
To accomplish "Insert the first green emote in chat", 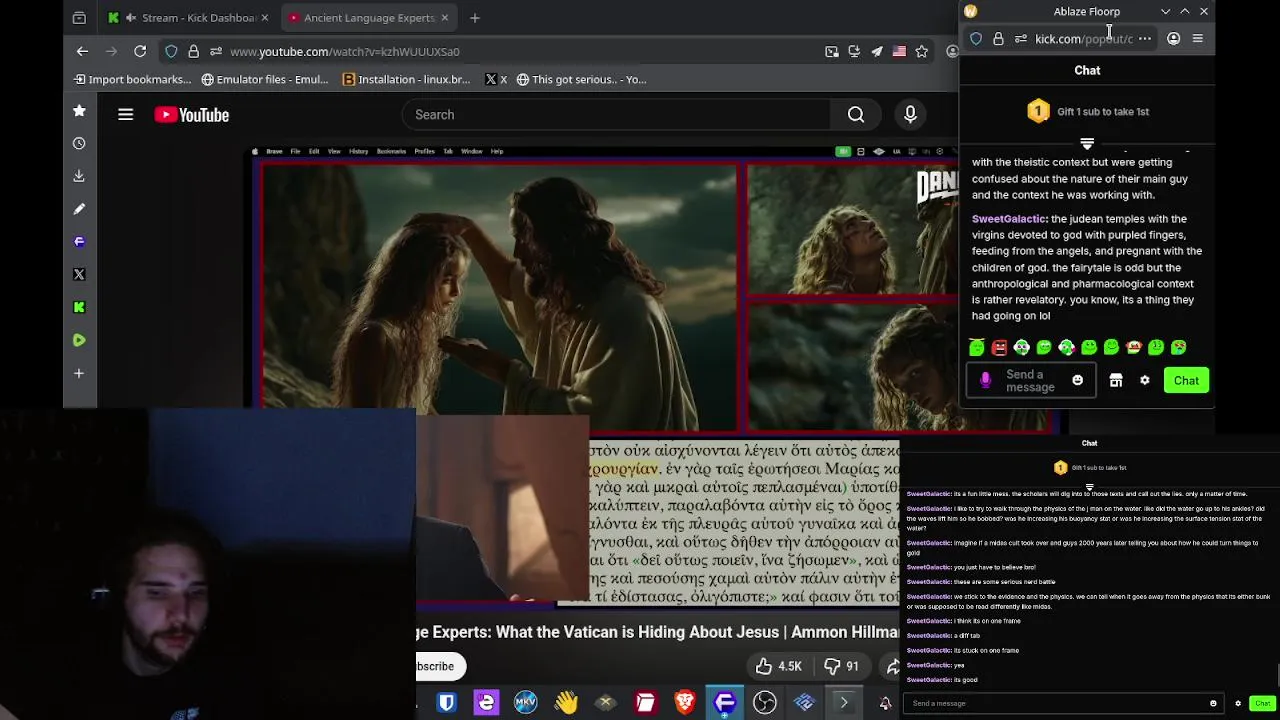I will tap(977, 347).
